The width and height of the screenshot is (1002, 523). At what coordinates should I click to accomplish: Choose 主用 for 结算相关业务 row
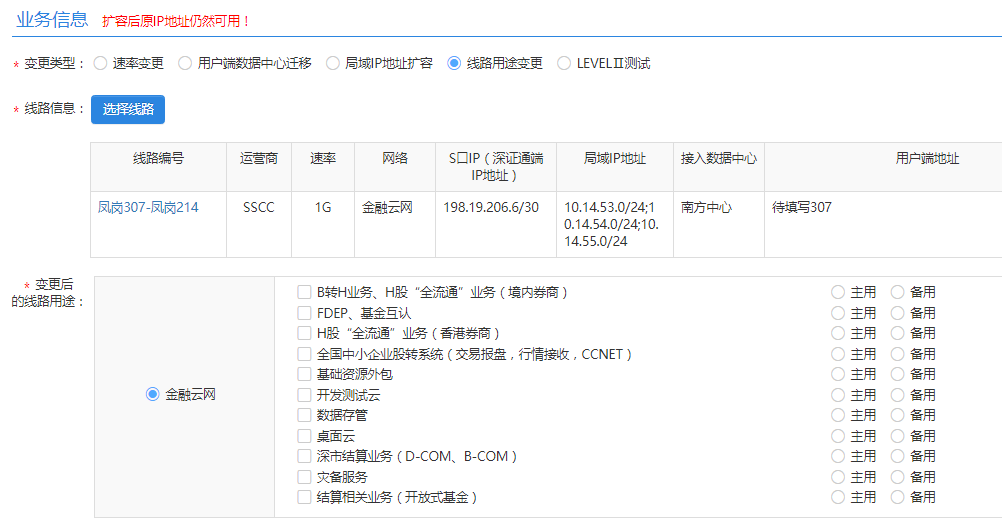pos(838,497)
